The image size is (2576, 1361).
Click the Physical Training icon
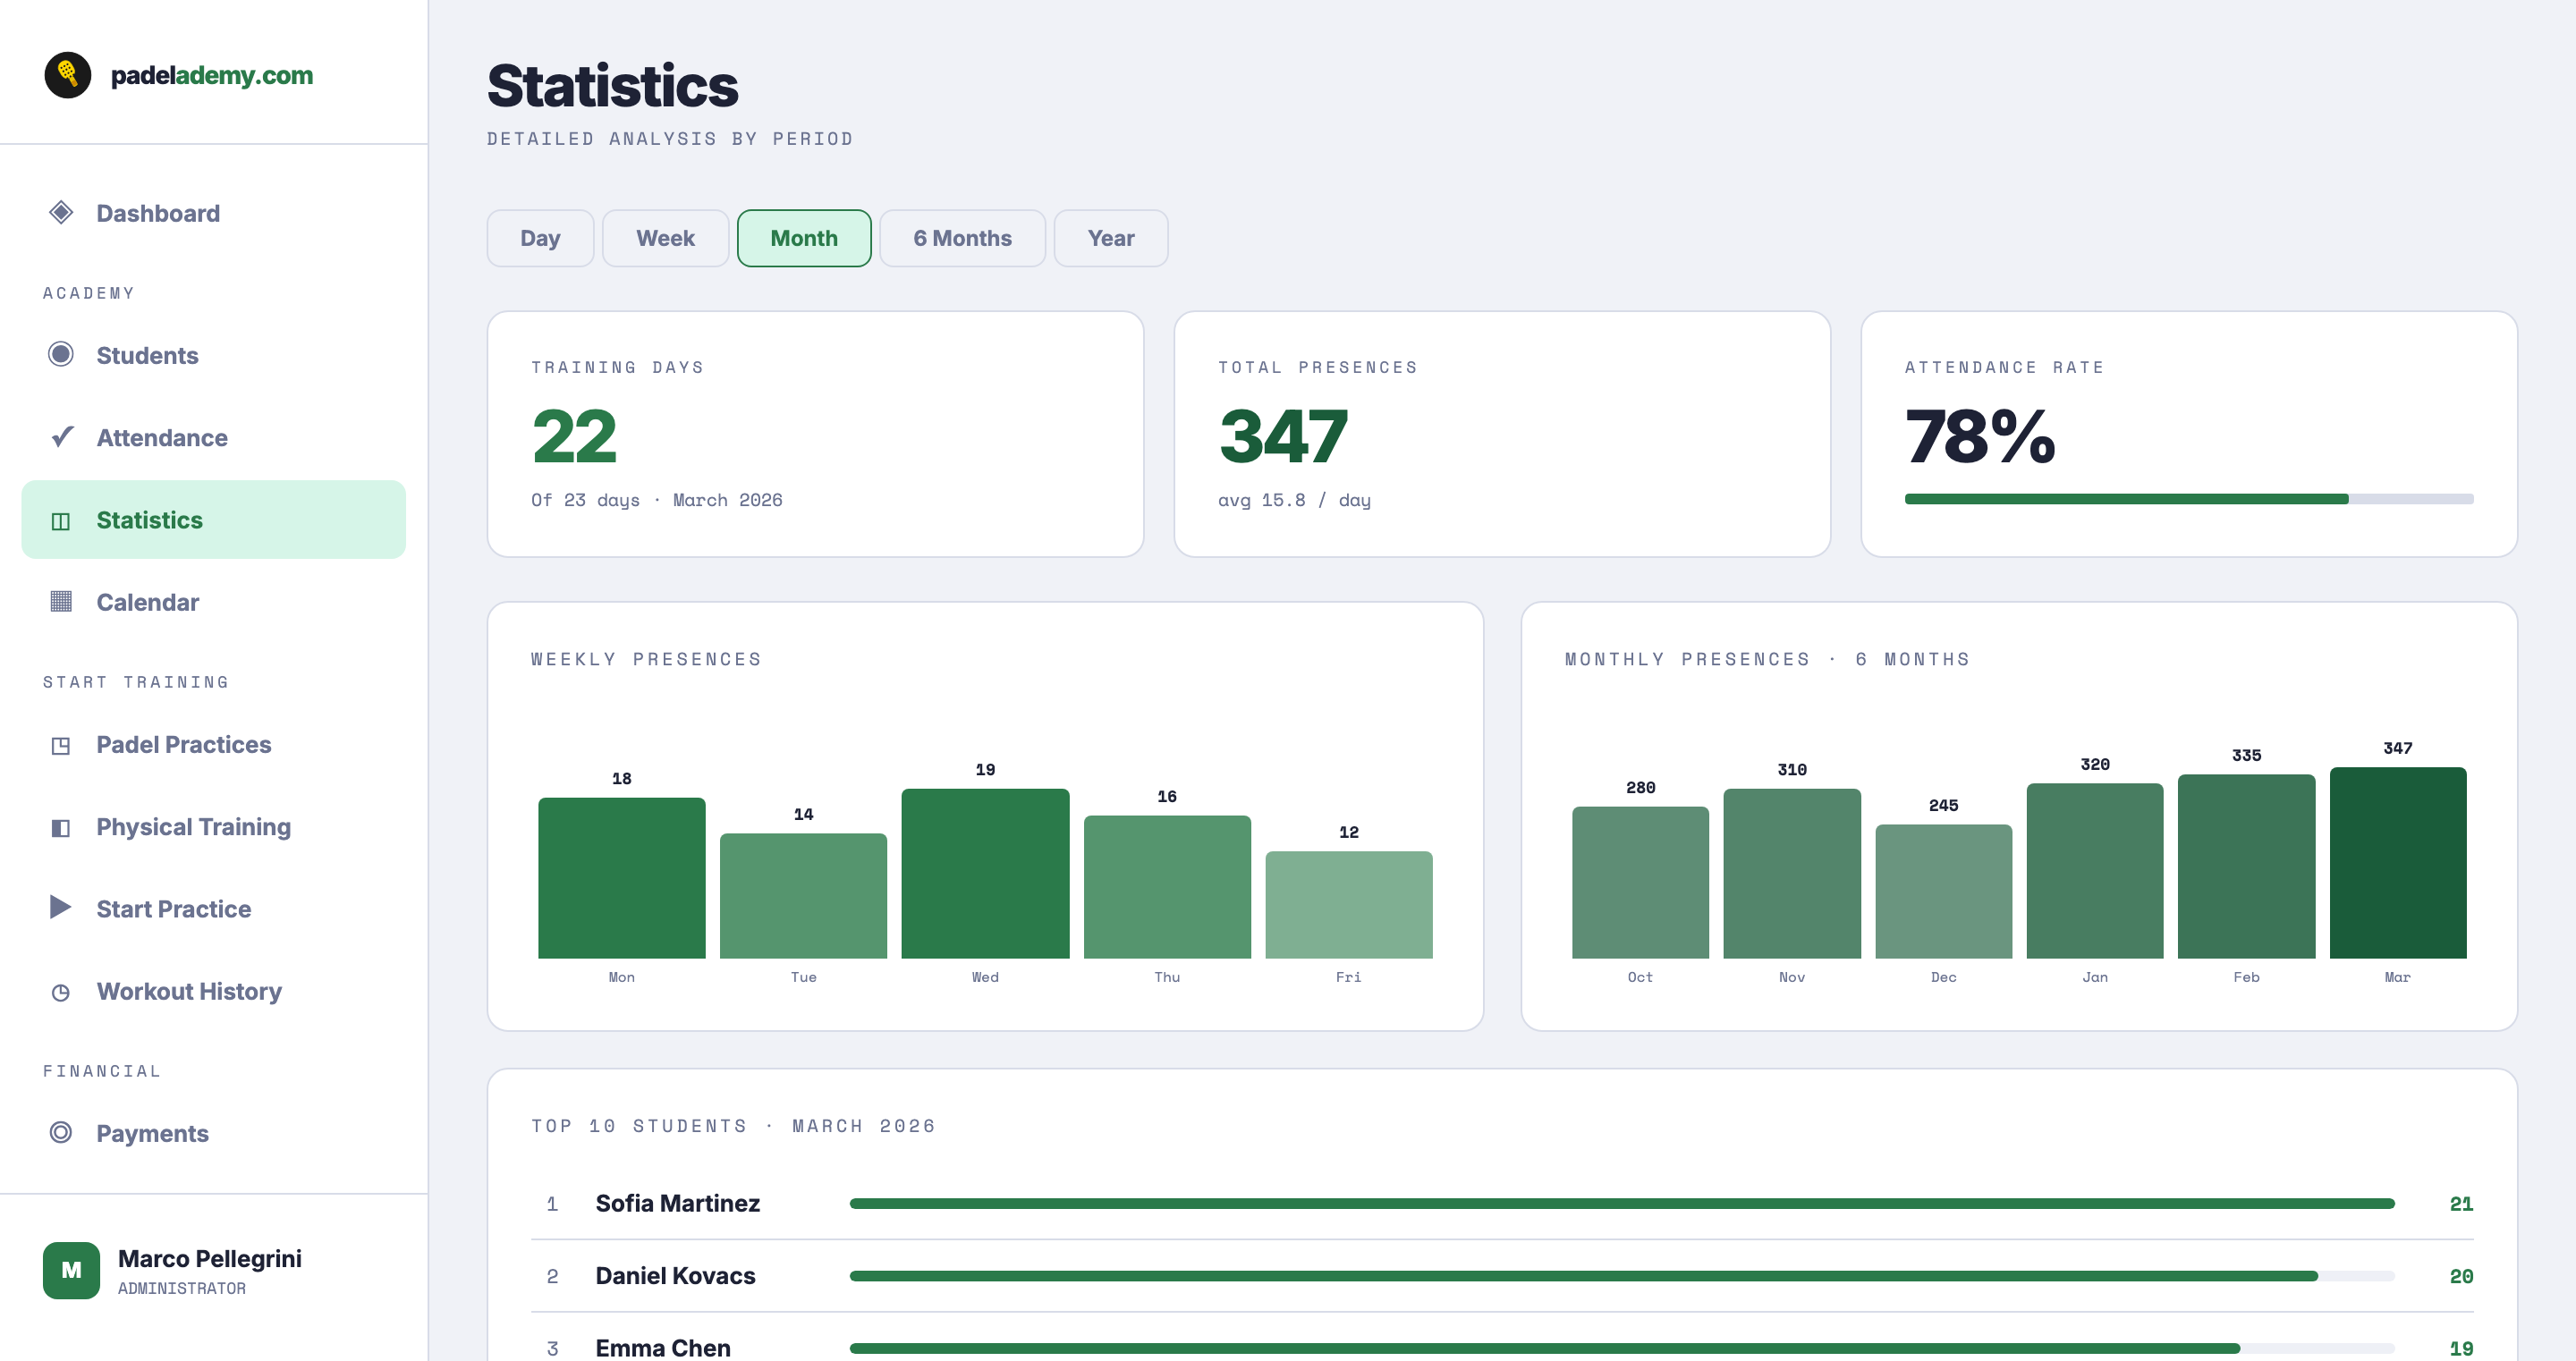62,827
